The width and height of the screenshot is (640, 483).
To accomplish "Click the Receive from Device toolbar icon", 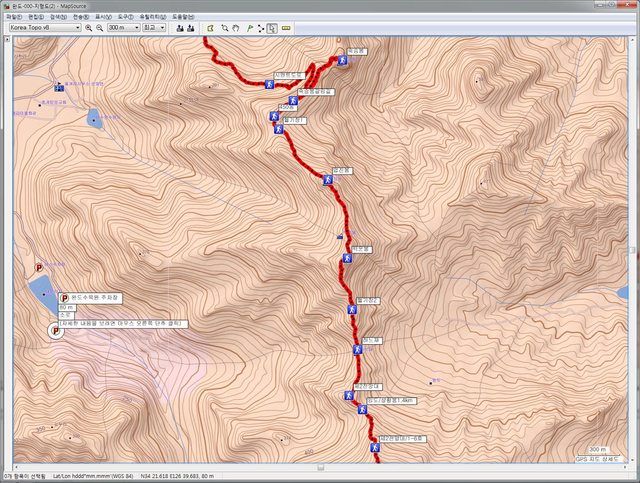I will coord(190,28).
